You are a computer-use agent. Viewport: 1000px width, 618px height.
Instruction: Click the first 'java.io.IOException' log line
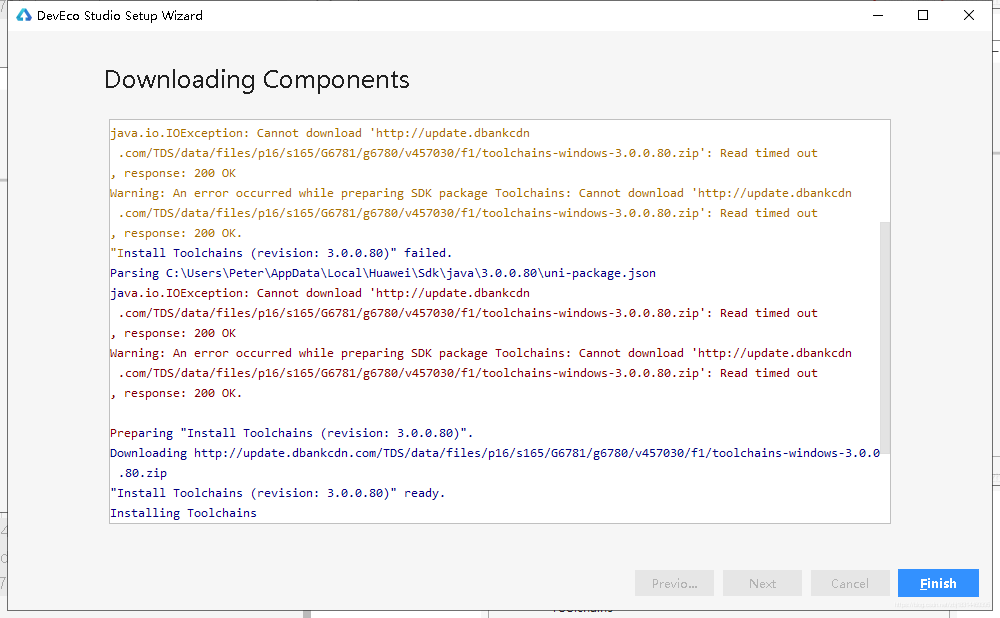tap(320, 133)
